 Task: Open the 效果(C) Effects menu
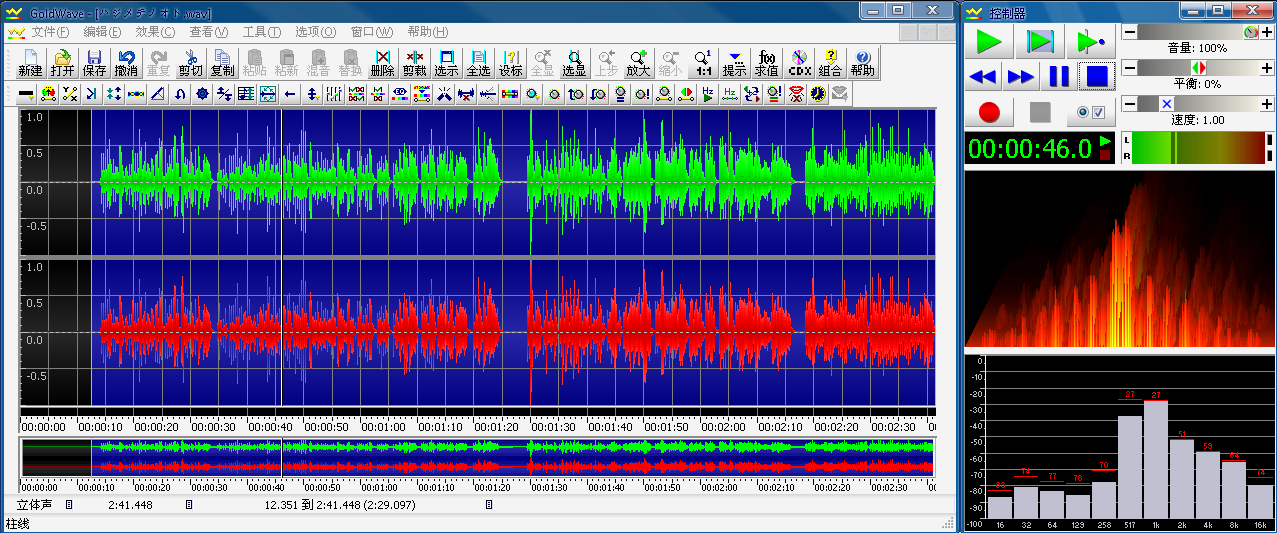coord(155,32)
